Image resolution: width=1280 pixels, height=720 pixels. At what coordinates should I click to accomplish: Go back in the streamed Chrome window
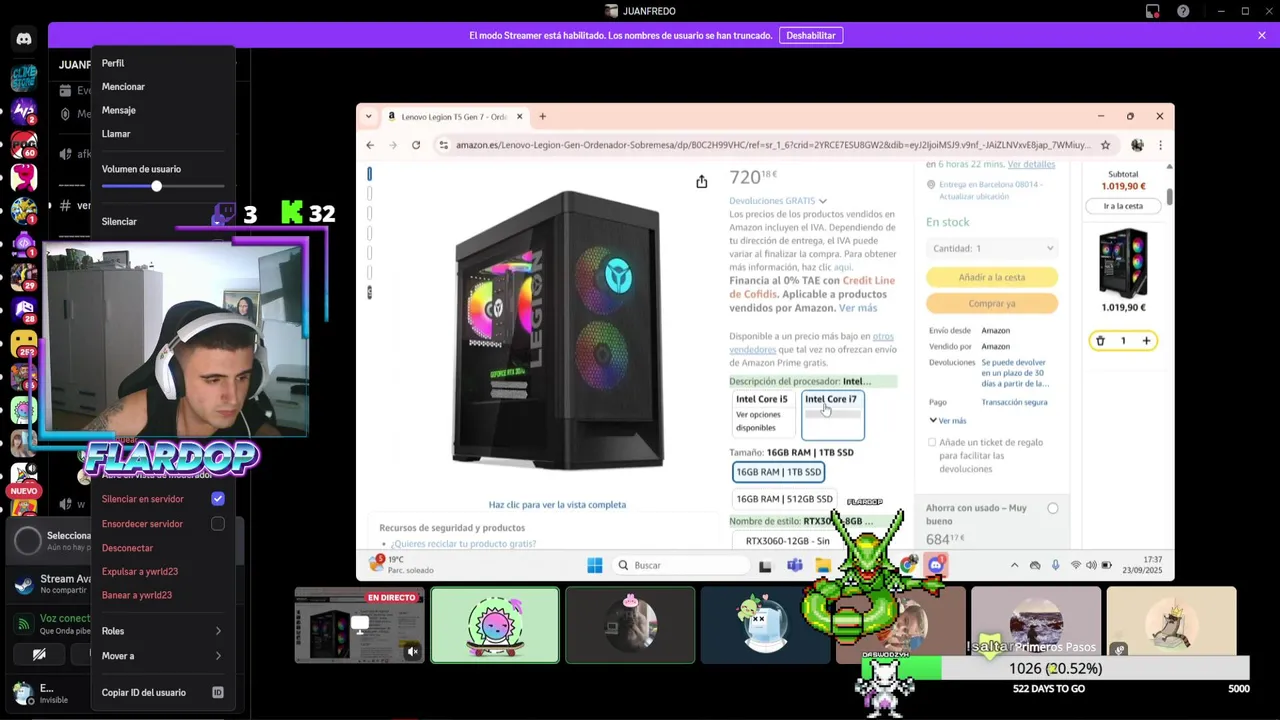pyautogui.click(x=370, y=145)
